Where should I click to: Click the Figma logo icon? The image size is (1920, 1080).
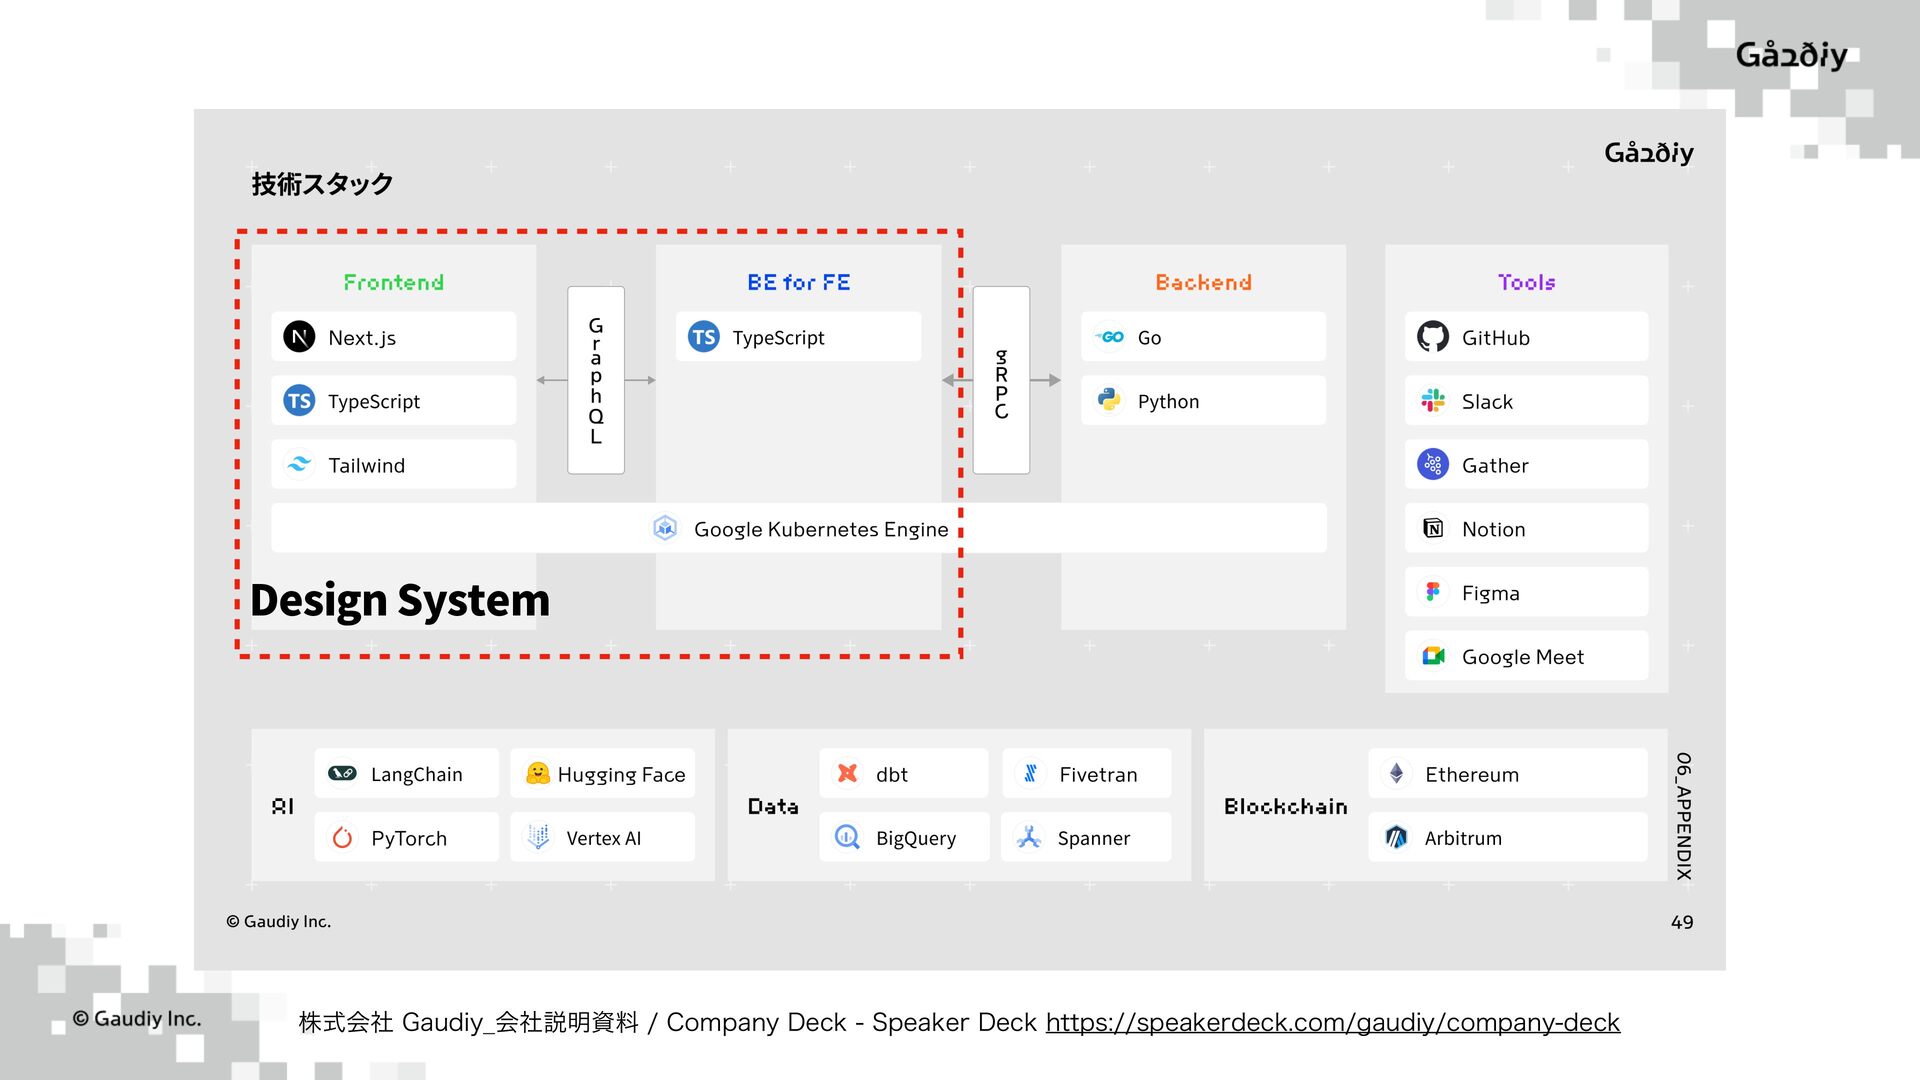point(1432,592)
